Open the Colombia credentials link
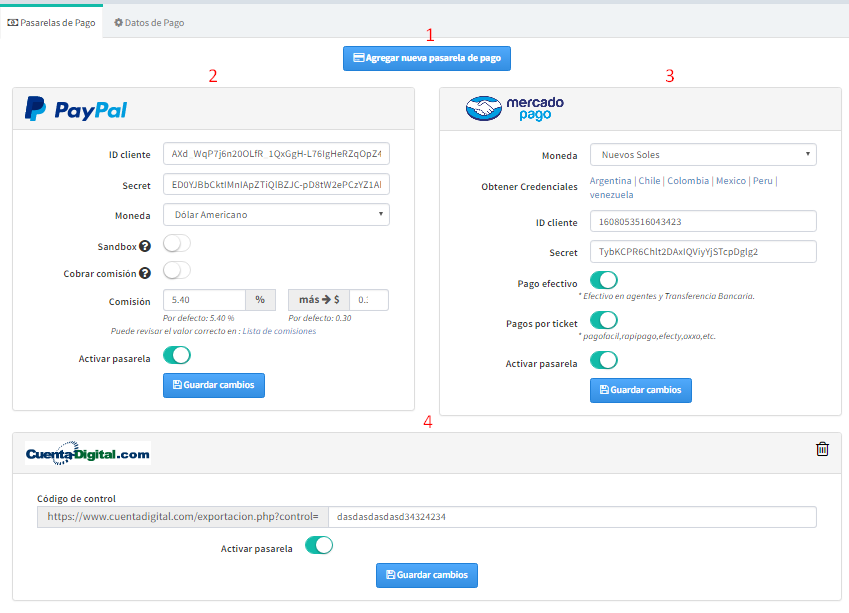 pos(688,180)
